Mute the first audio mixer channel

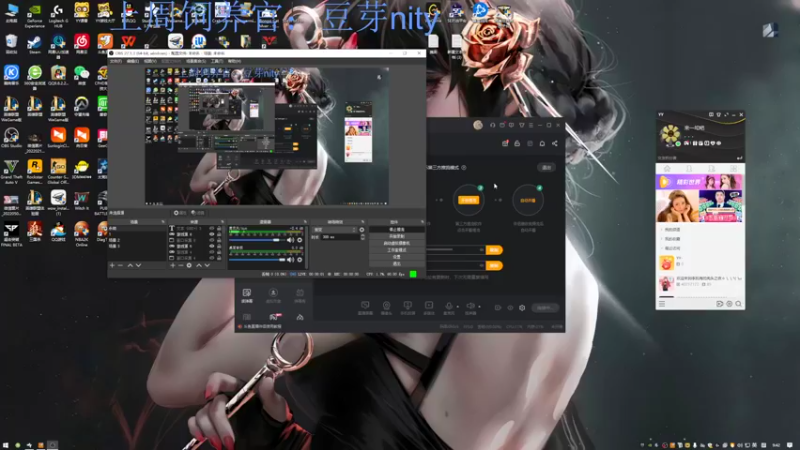tap(290, 240)
